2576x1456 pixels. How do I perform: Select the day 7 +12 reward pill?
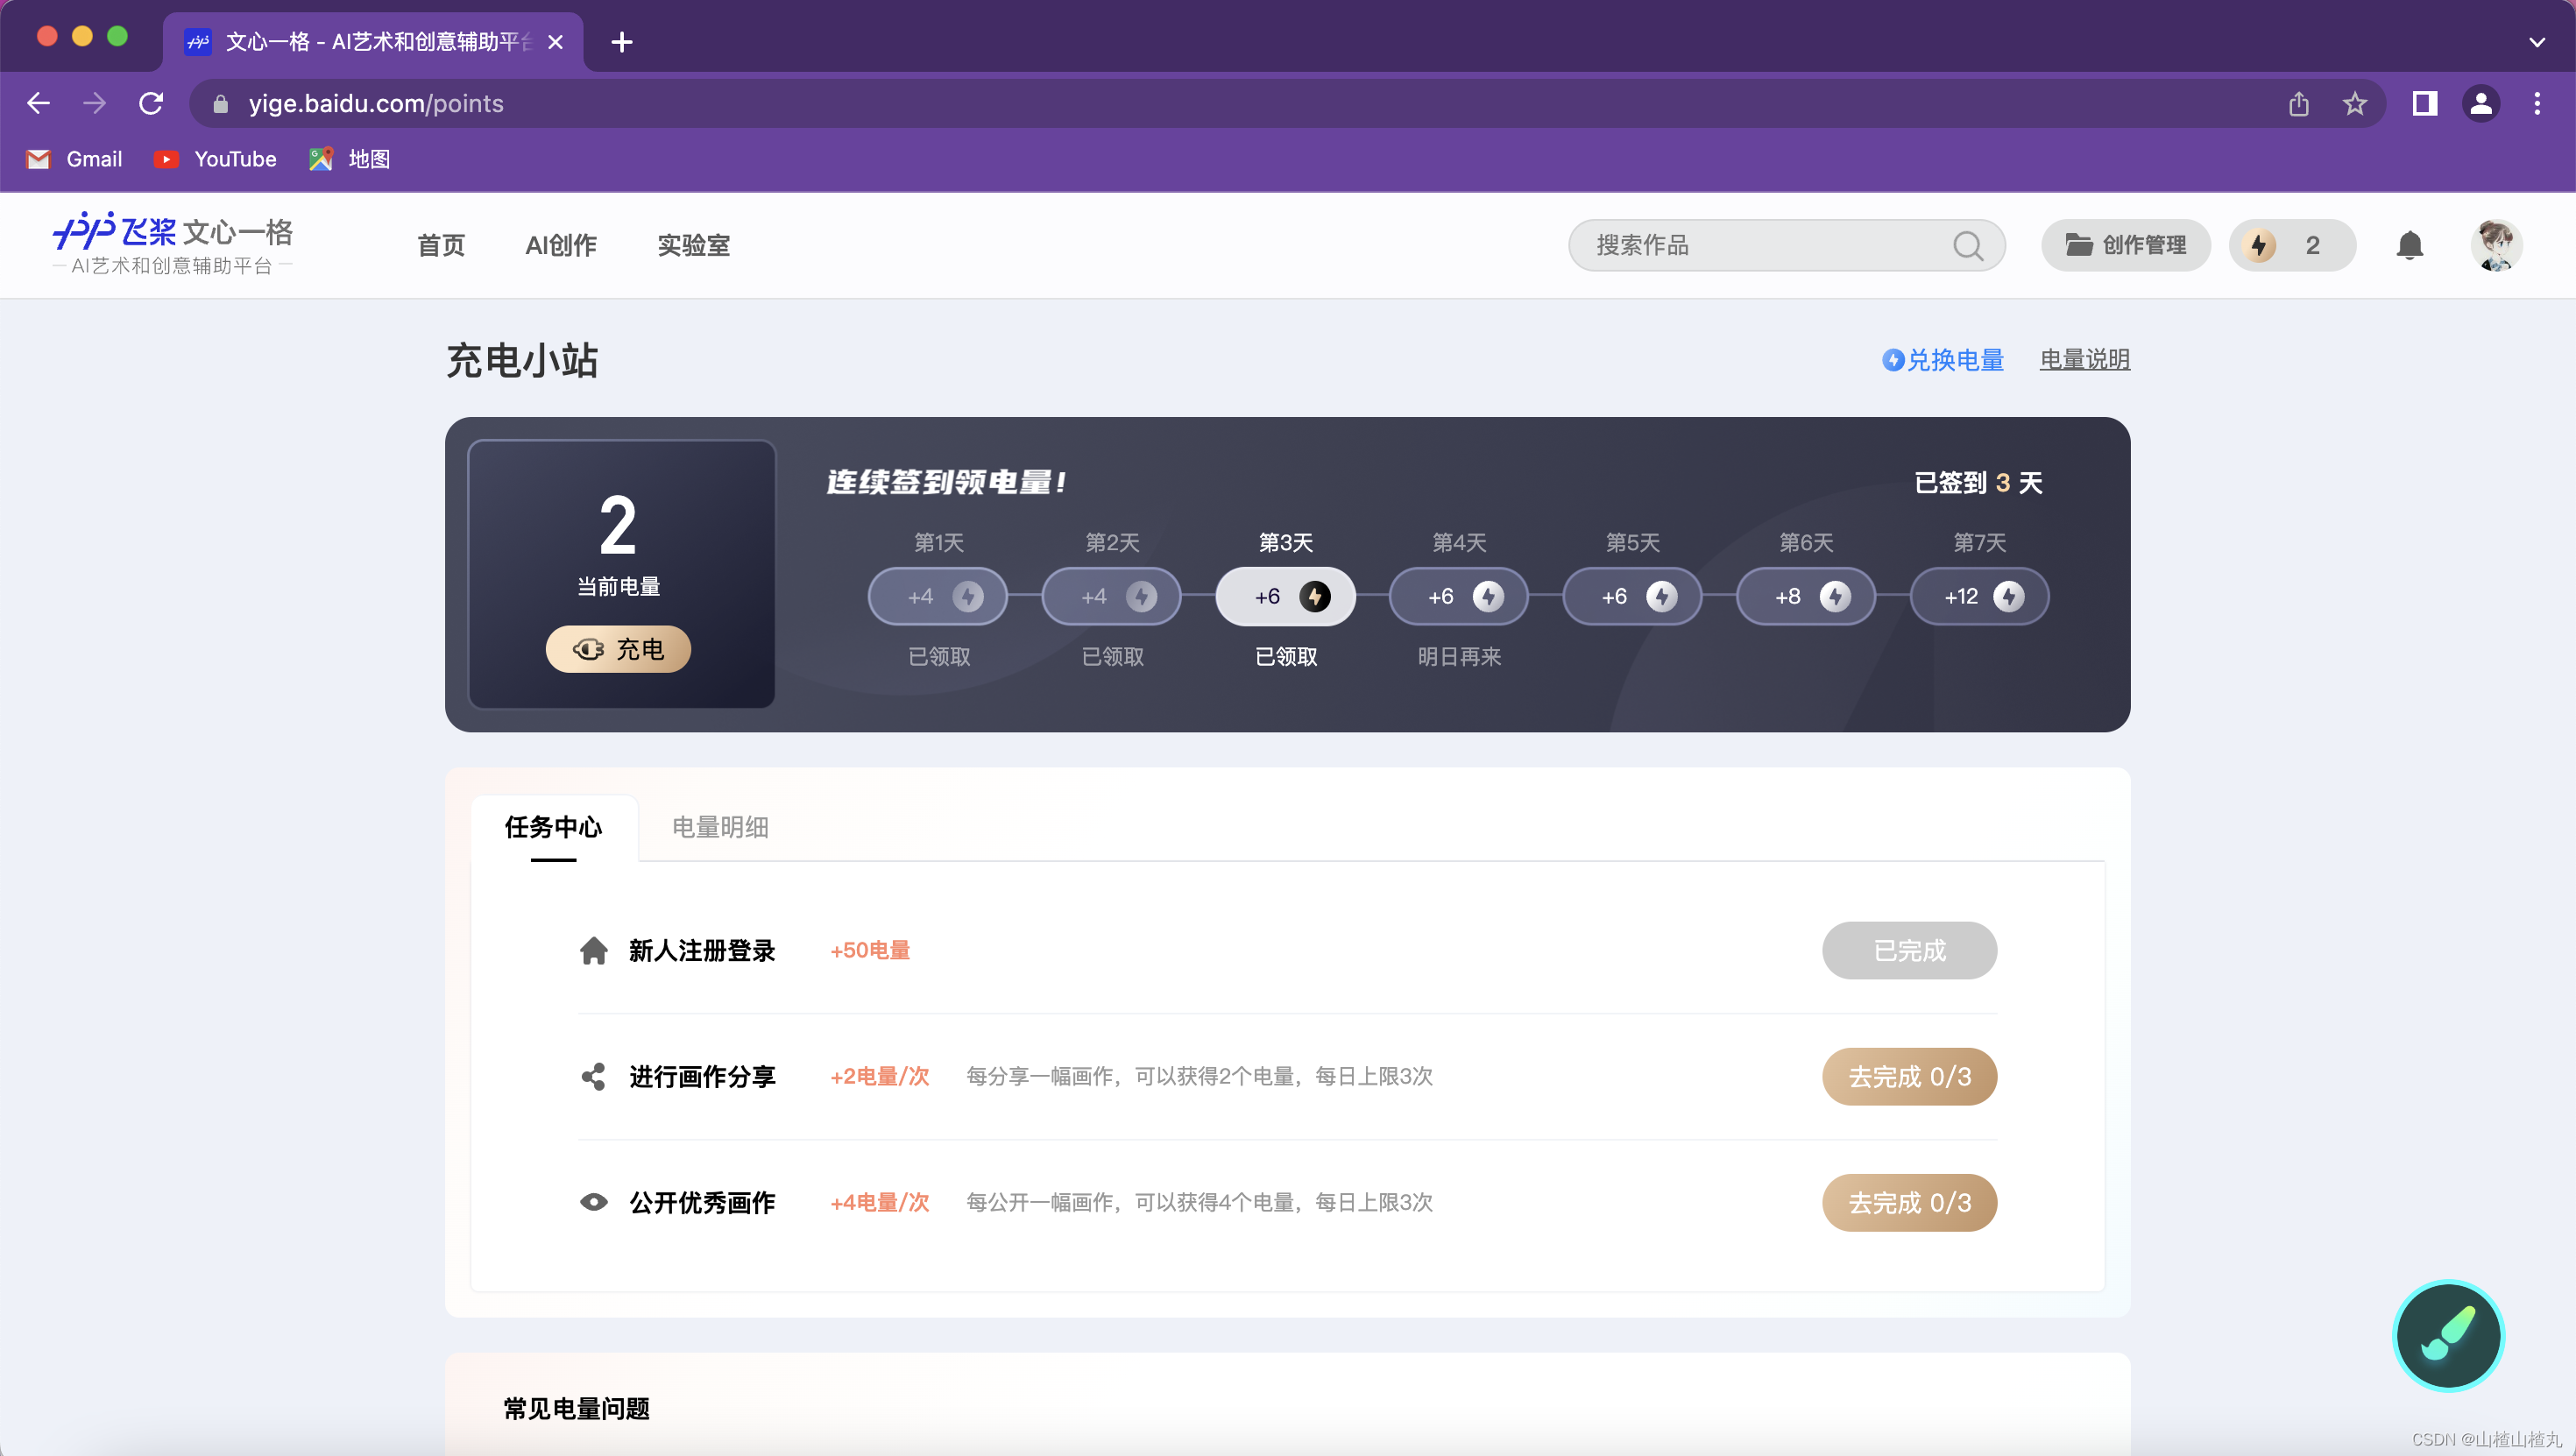(1979, 596)
